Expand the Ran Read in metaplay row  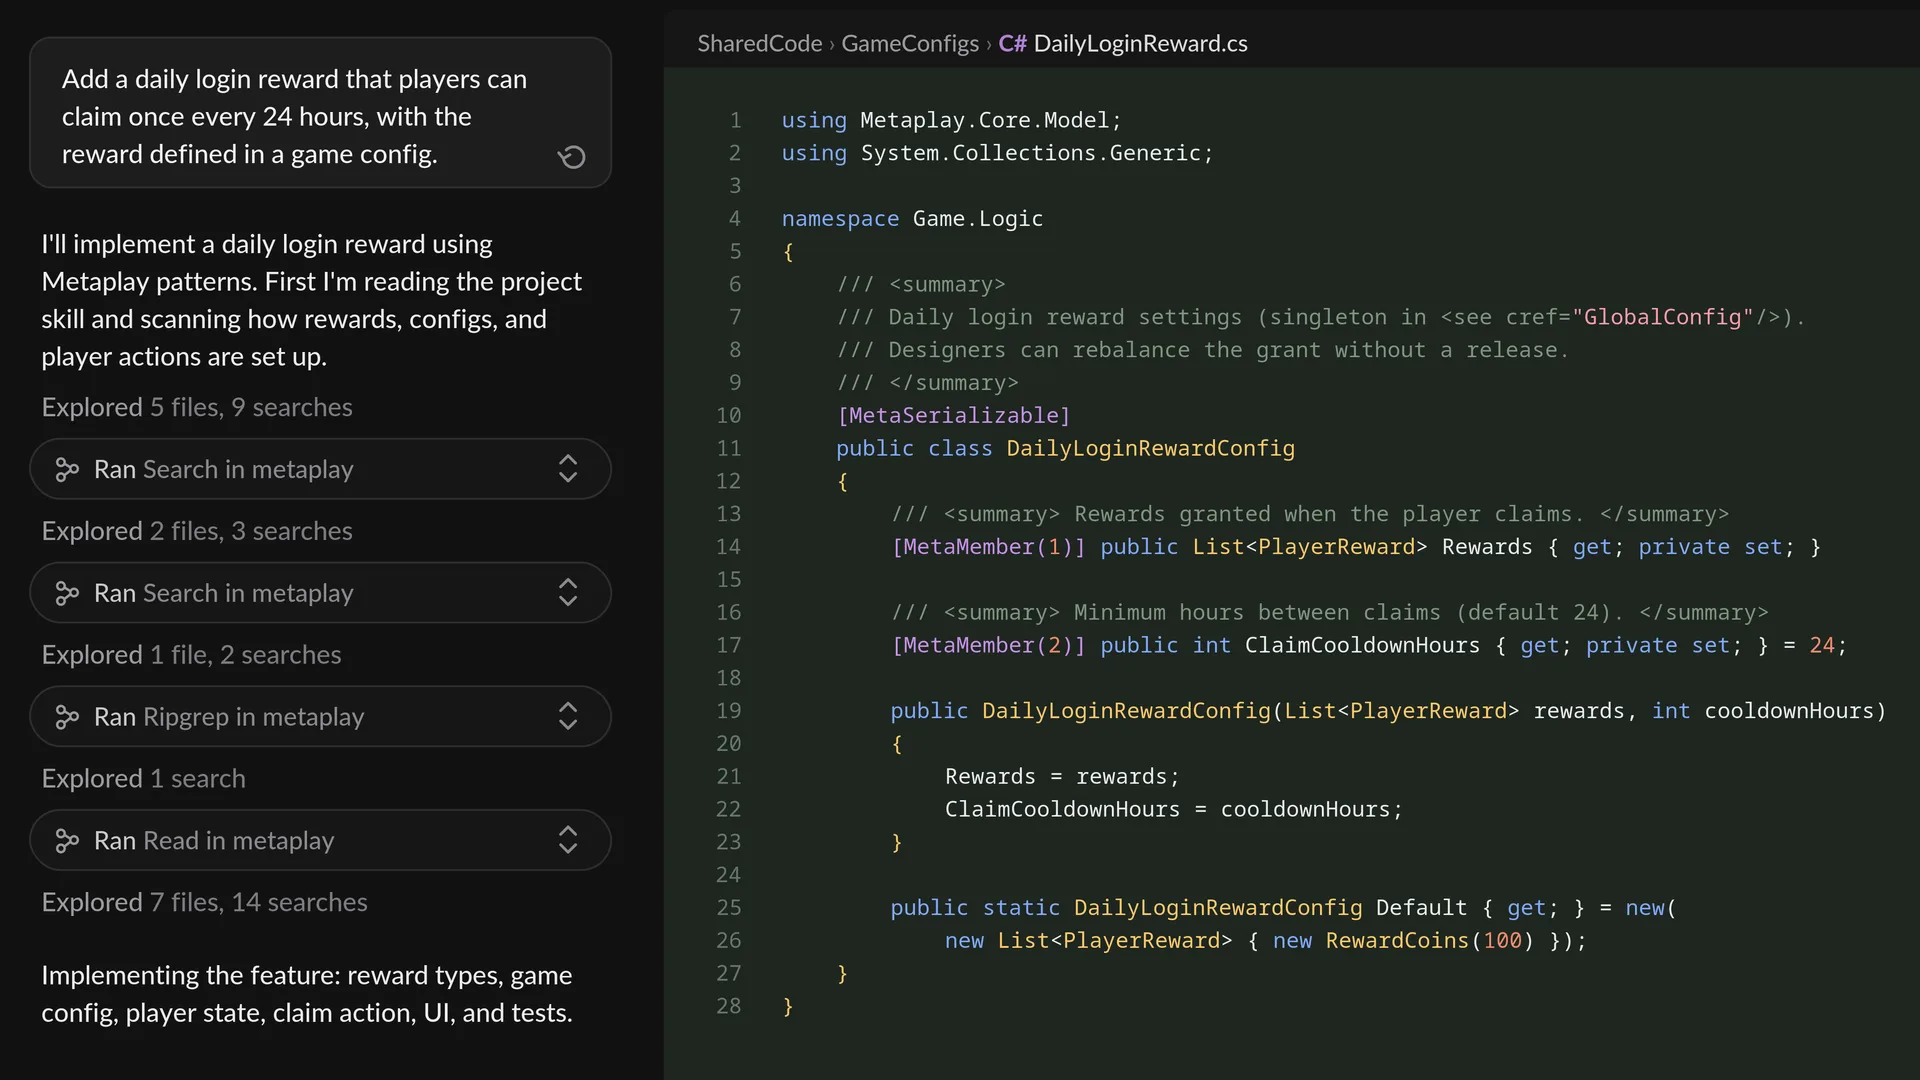pos(568,840)
